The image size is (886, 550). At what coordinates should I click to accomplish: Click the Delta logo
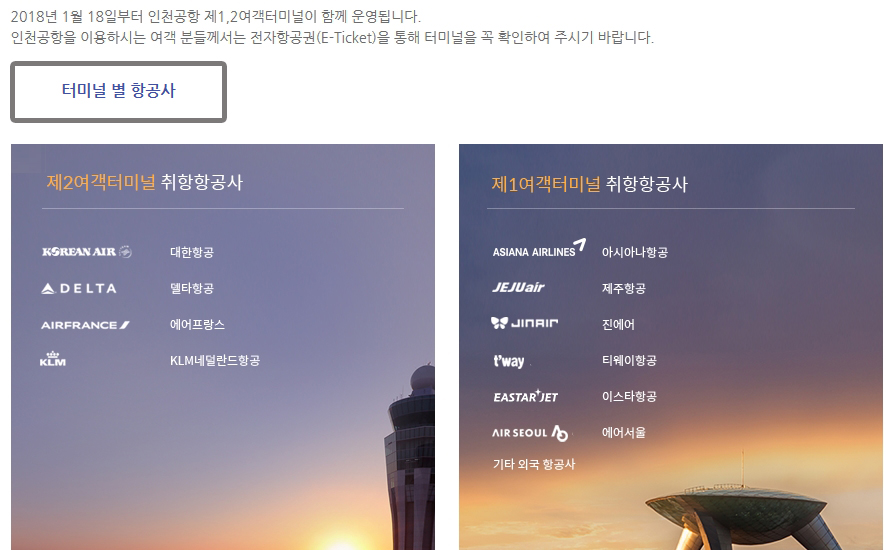coord(79,288)
